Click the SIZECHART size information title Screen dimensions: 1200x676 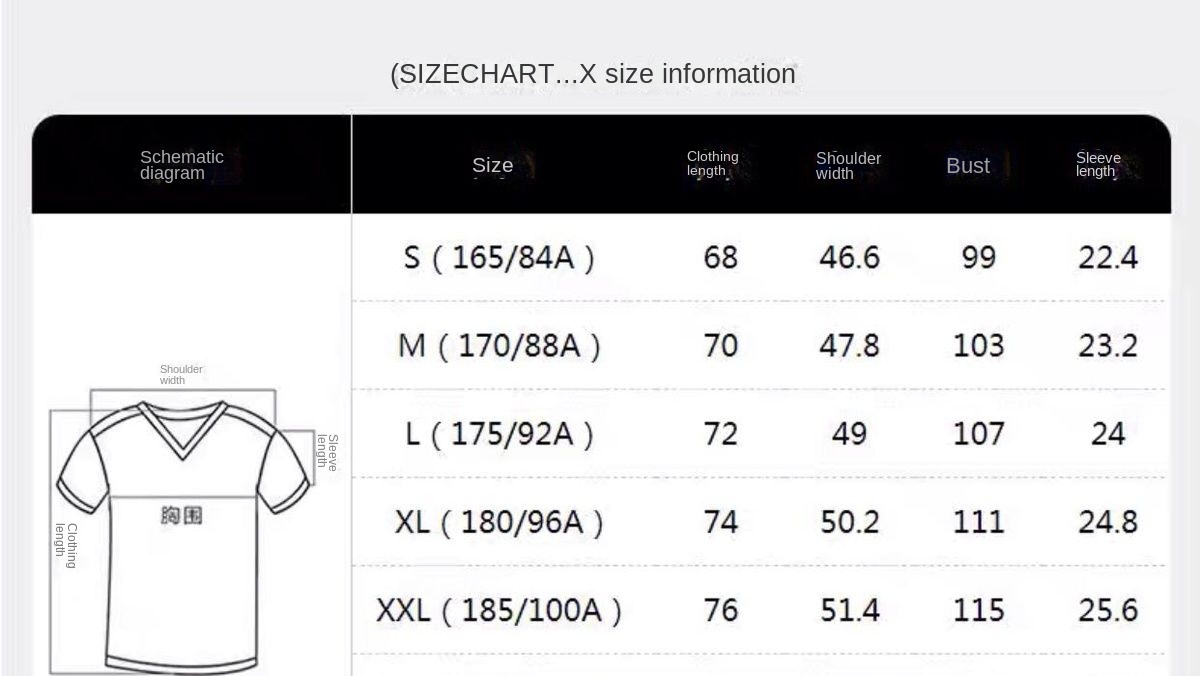tap(593, 74)
